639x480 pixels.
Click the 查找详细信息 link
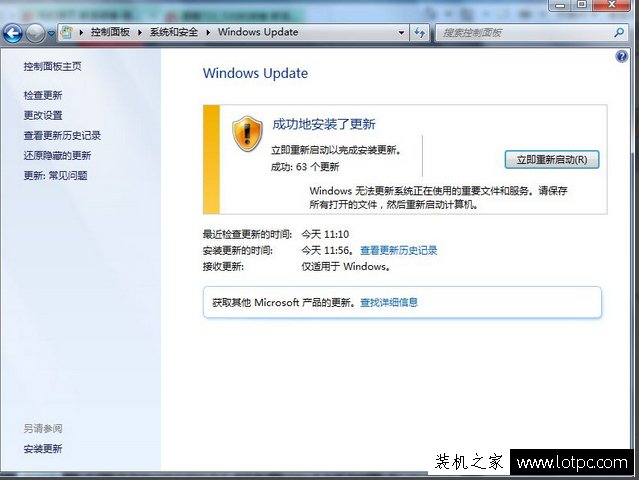click(x=389, y=302)
